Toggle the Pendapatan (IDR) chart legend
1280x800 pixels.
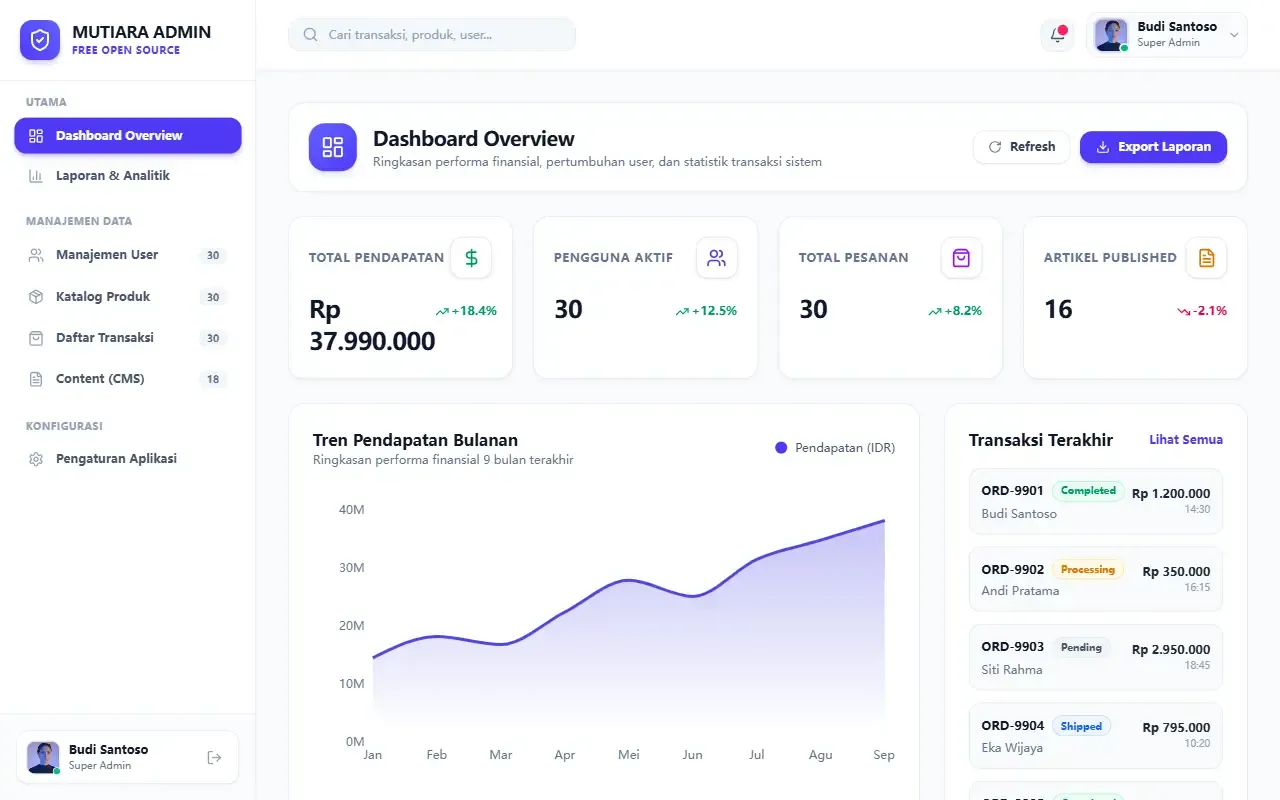coord(835,448)
